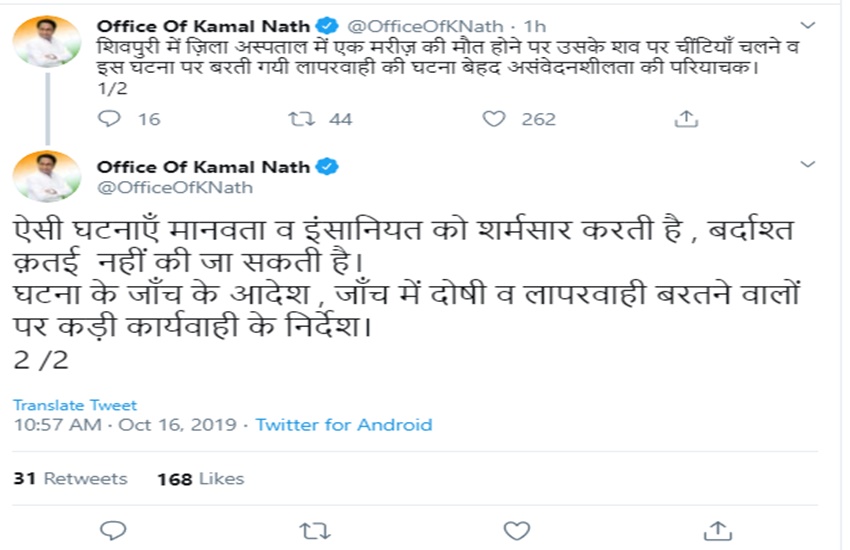Like the main 2/2 tweet
This screenshot has height=550, width=850.
click(x=515, y=528)
